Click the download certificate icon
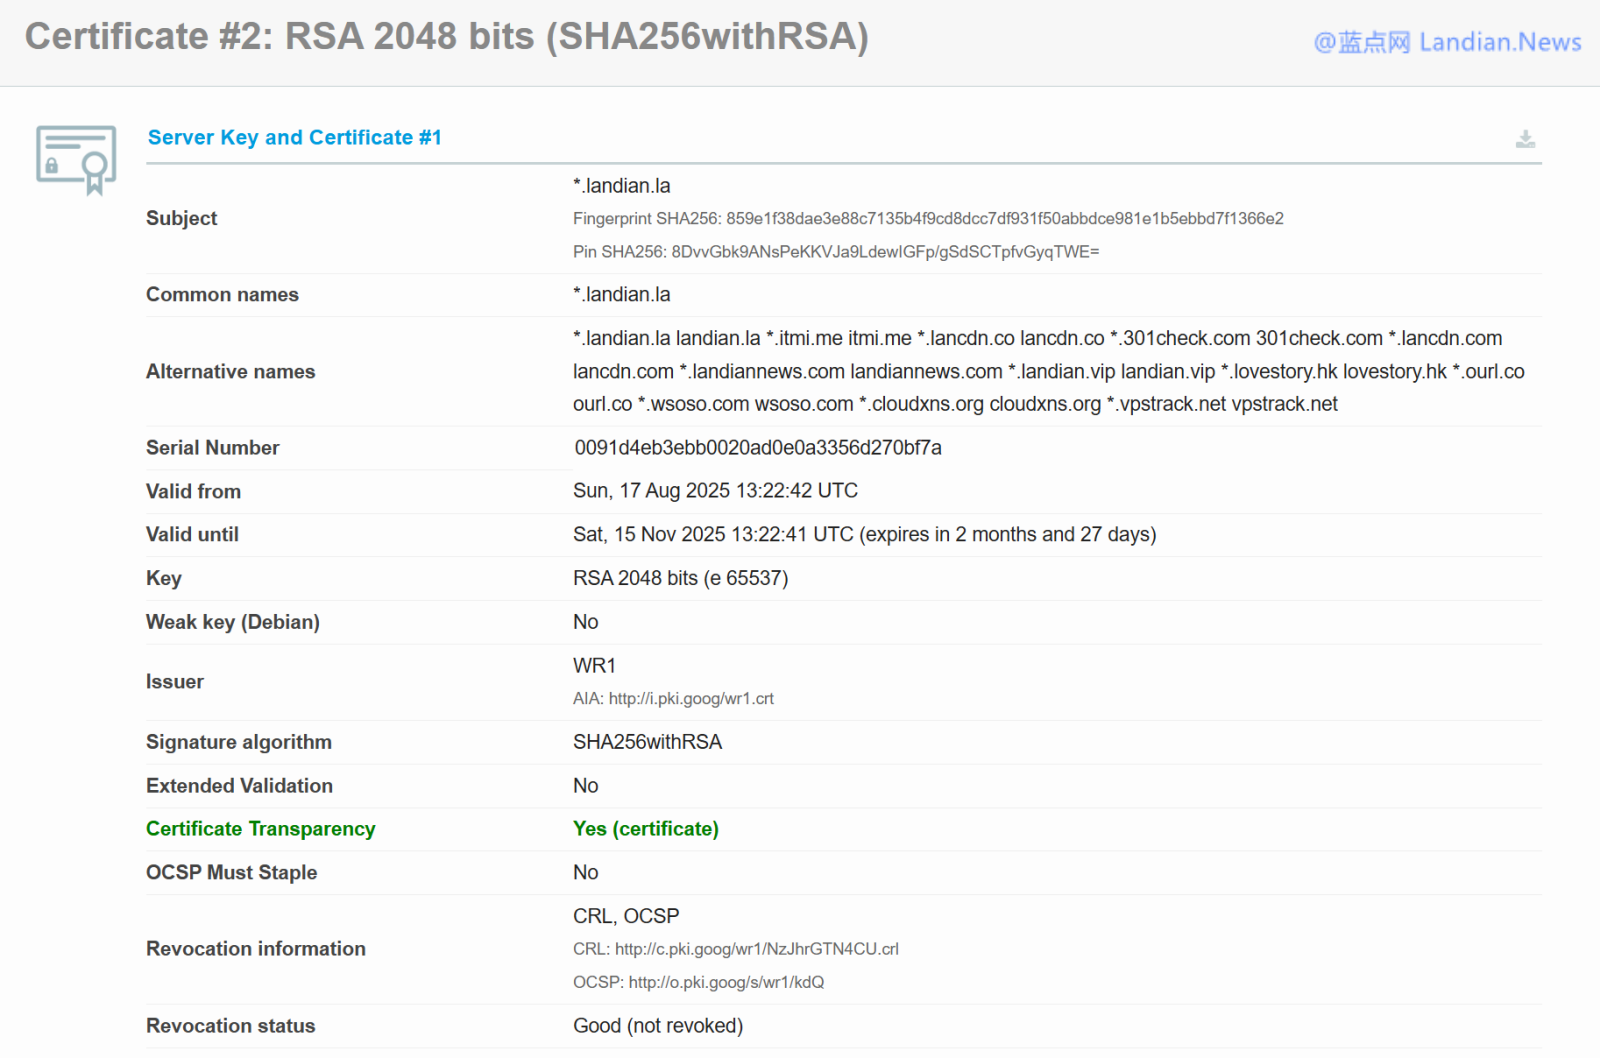The width and height of the screenshot is (1600, 1058). (1524, 139)
